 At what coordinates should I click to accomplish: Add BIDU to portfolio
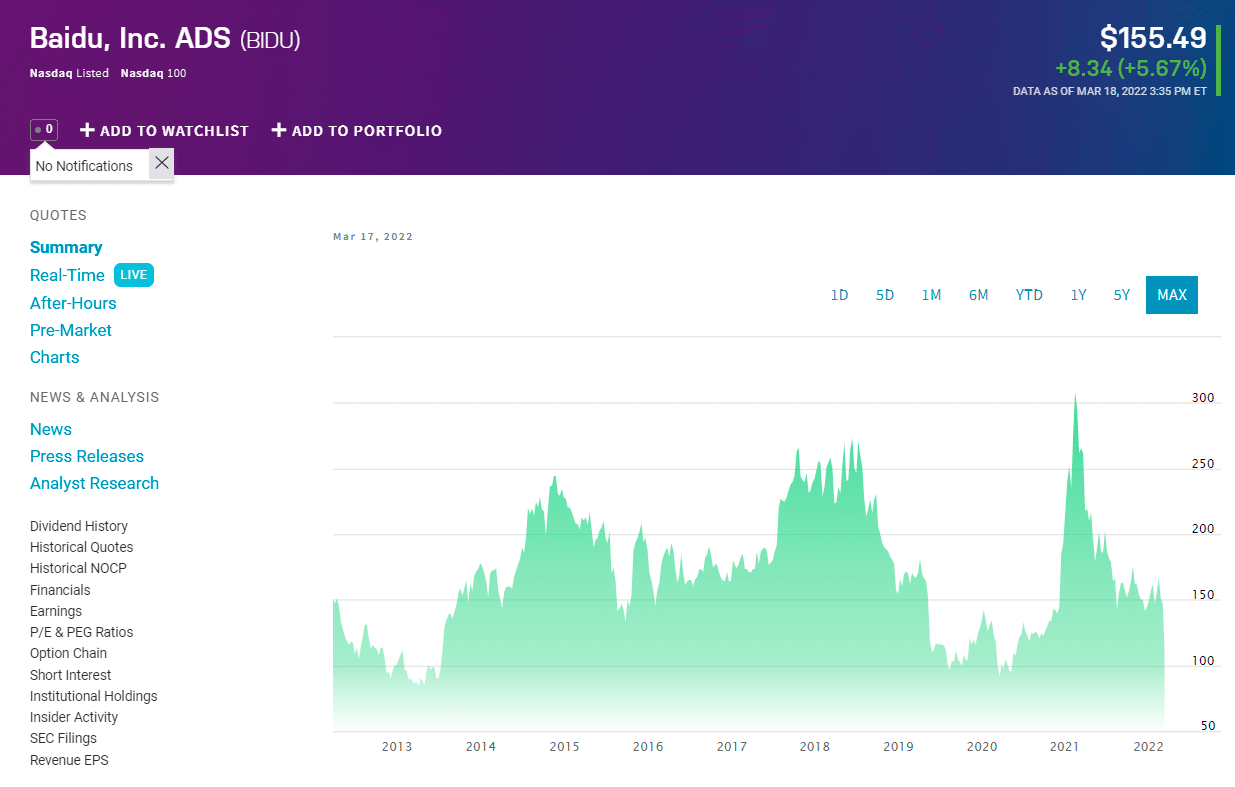[357, 130]
